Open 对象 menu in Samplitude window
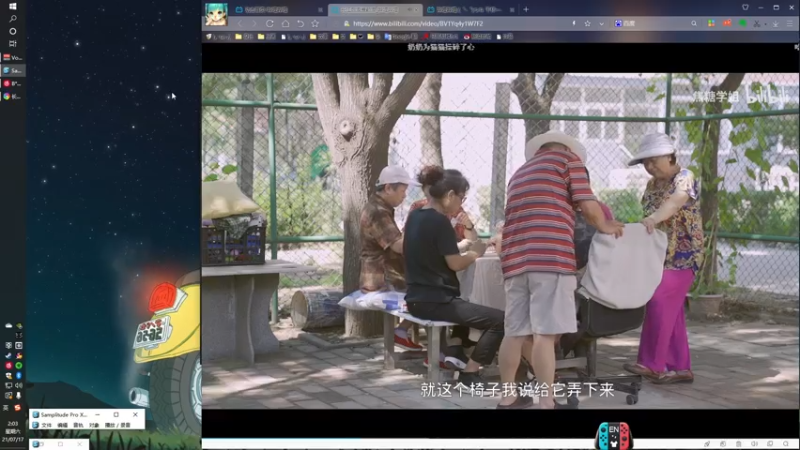Viewport: 800px width, 450px height. coord(94,425)
